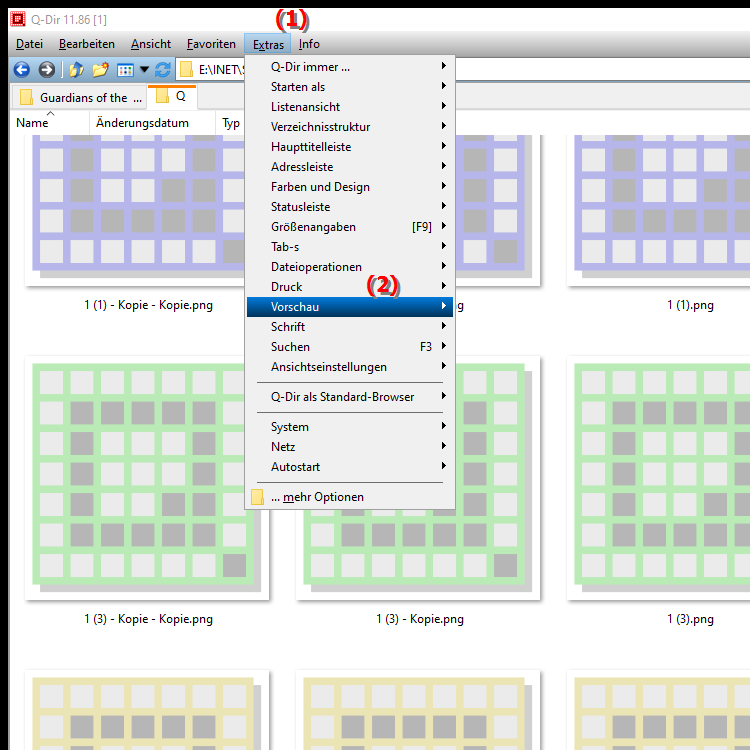Image resolution: width=750 pixels, height=750 pixels.
Task: Click the file name 1 (3) - Kopie.png
Action: (x=420, y=619)
